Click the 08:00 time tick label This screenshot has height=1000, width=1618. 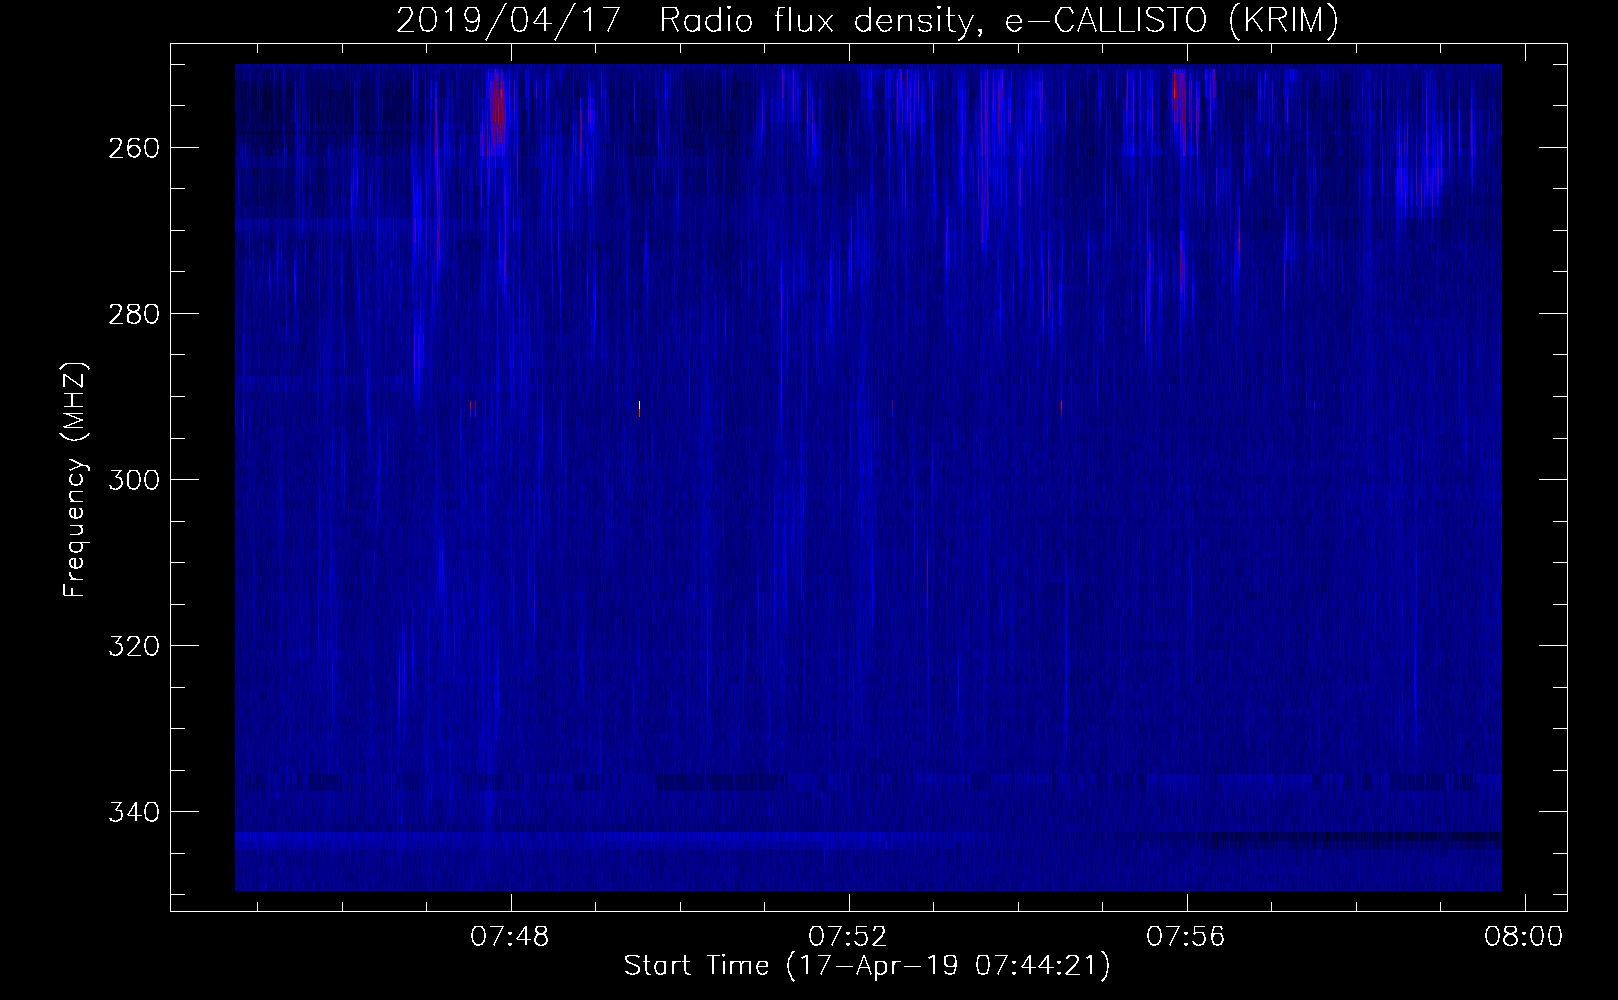pos(1523,937)
